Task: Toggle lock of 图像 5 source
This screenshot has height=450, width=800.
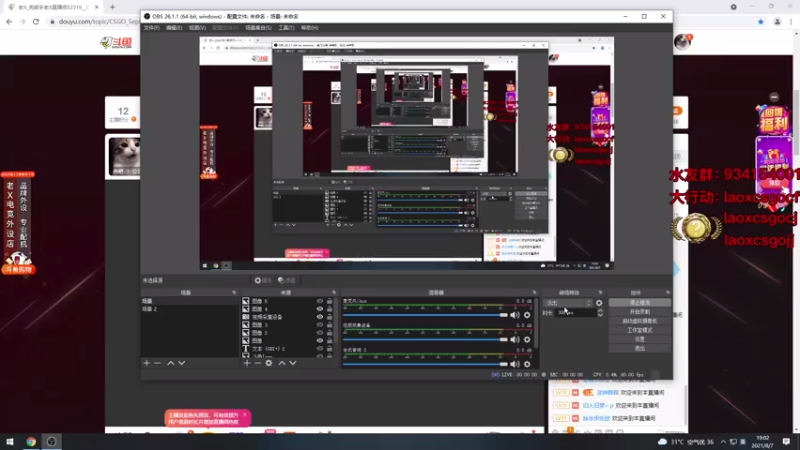Action: click(x=330, y=301)
